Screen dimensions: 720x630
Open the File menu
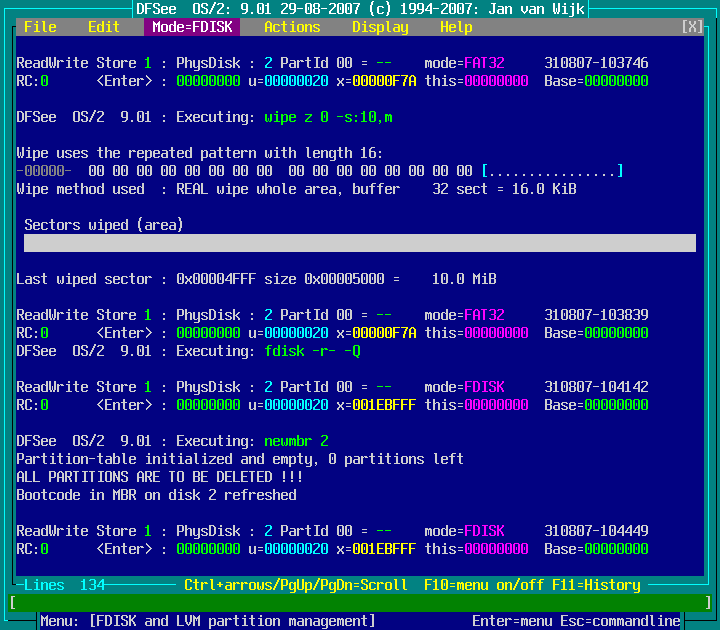(x=40, y=27)
